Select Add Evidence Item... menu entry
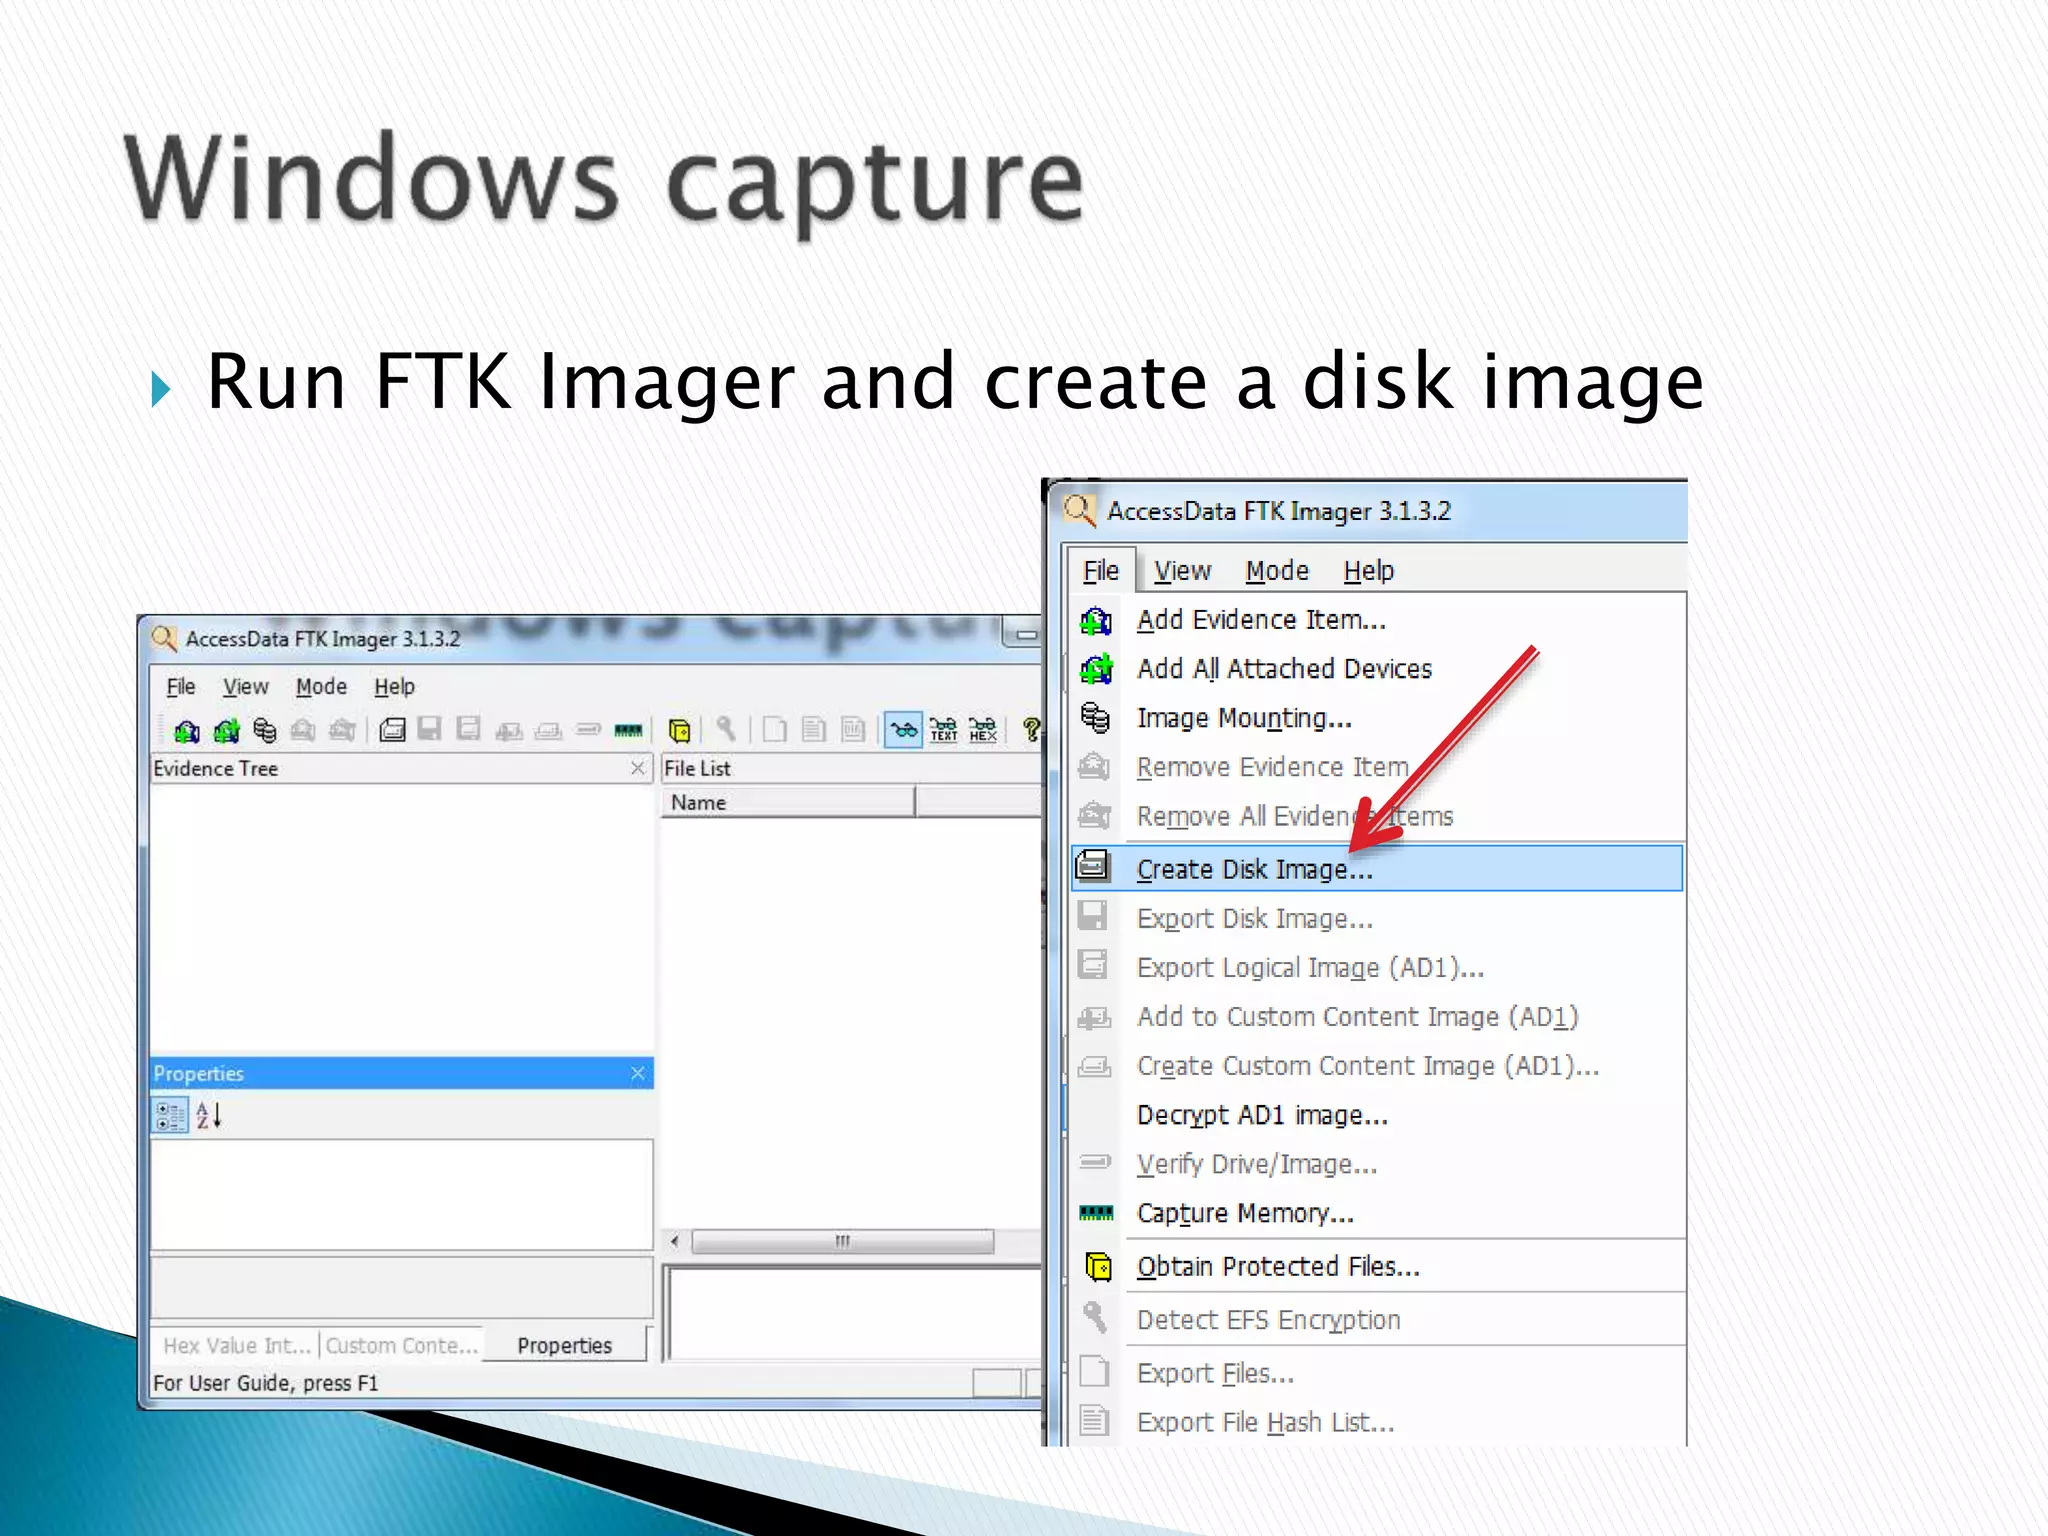The width and height of the screenshot is (2048, 1536). click(x=1378, y=620)
